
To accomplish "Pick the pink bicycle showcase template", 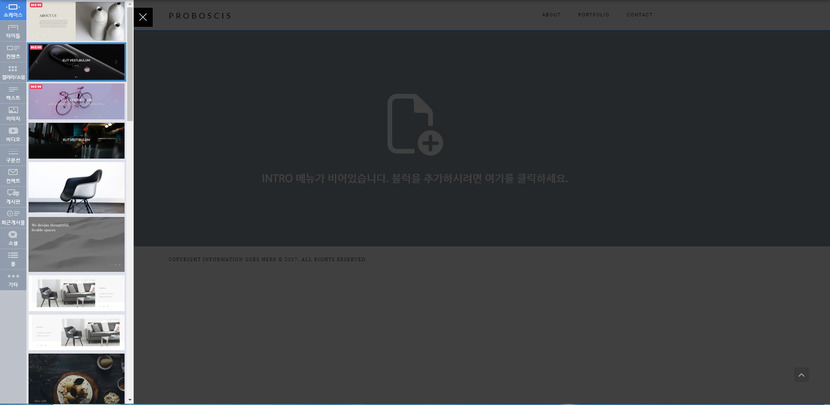I will pos(77,101).
